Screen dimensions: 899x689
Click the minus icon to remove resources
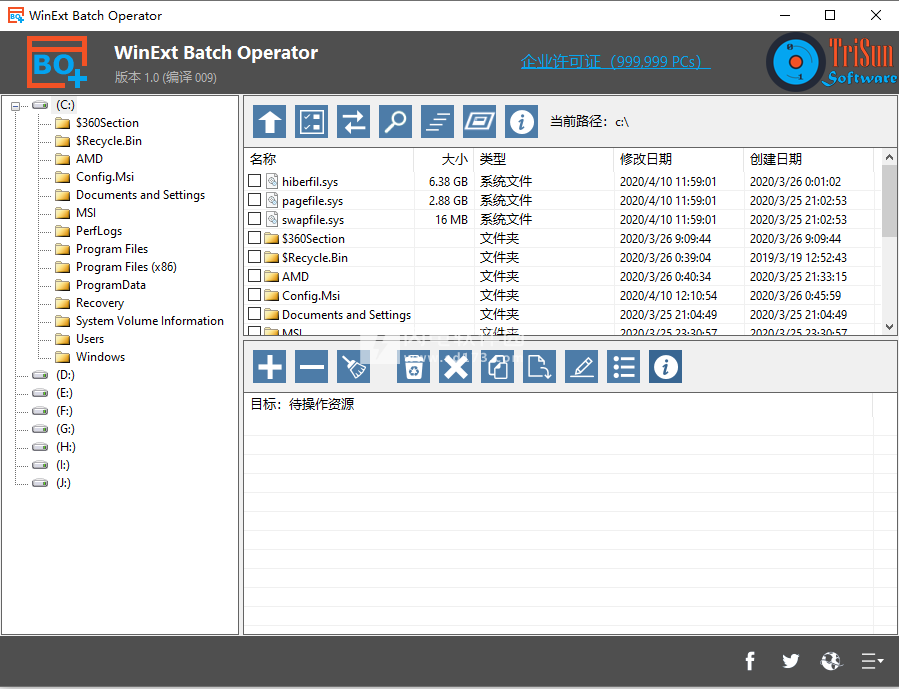click(311, 366)
